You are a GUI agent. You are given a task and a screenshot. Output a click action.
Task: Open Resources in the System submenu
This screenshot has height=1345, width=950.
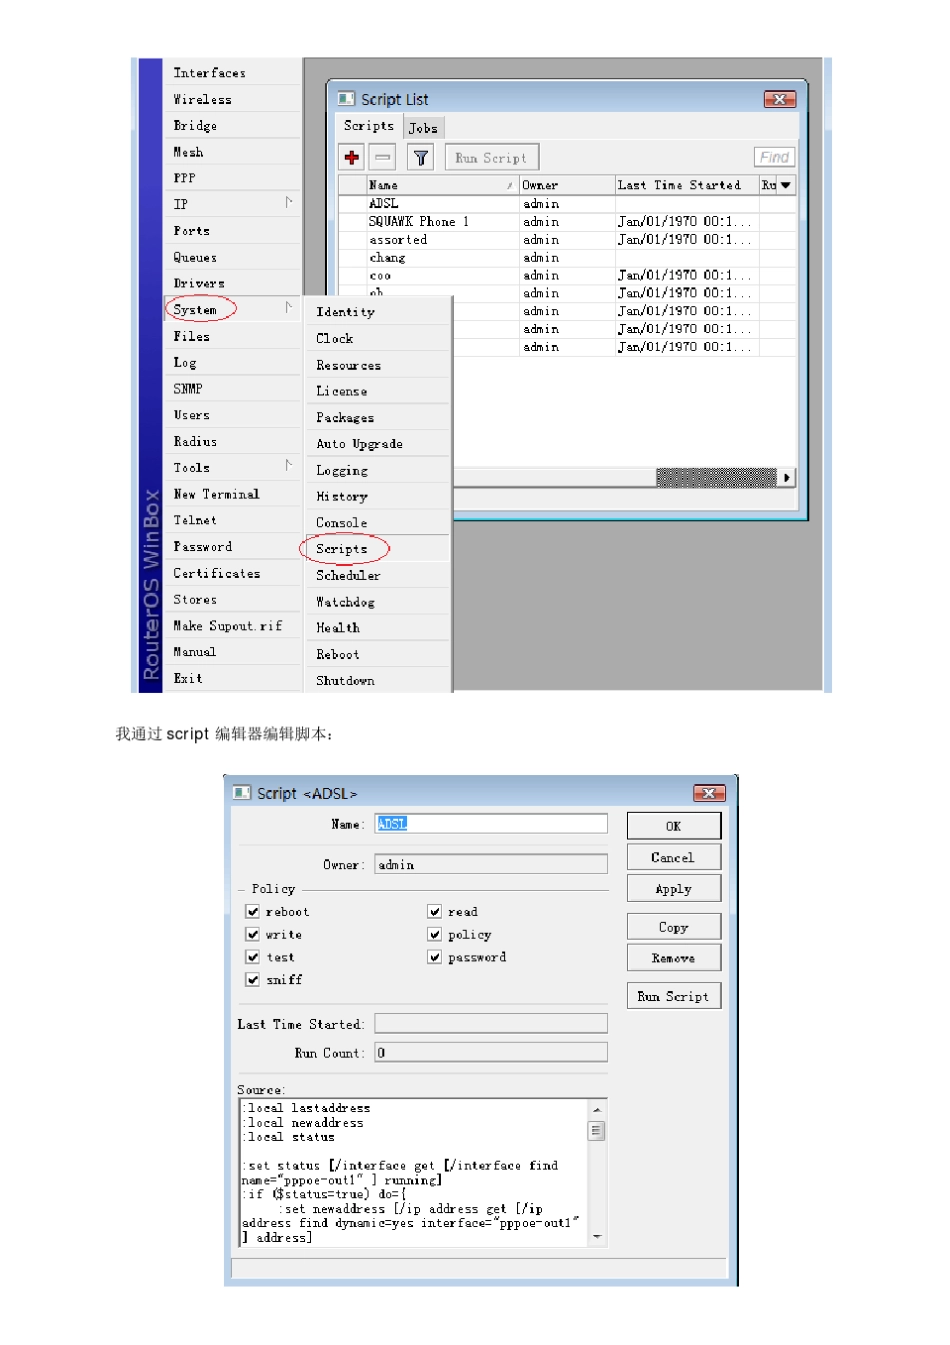377,365
